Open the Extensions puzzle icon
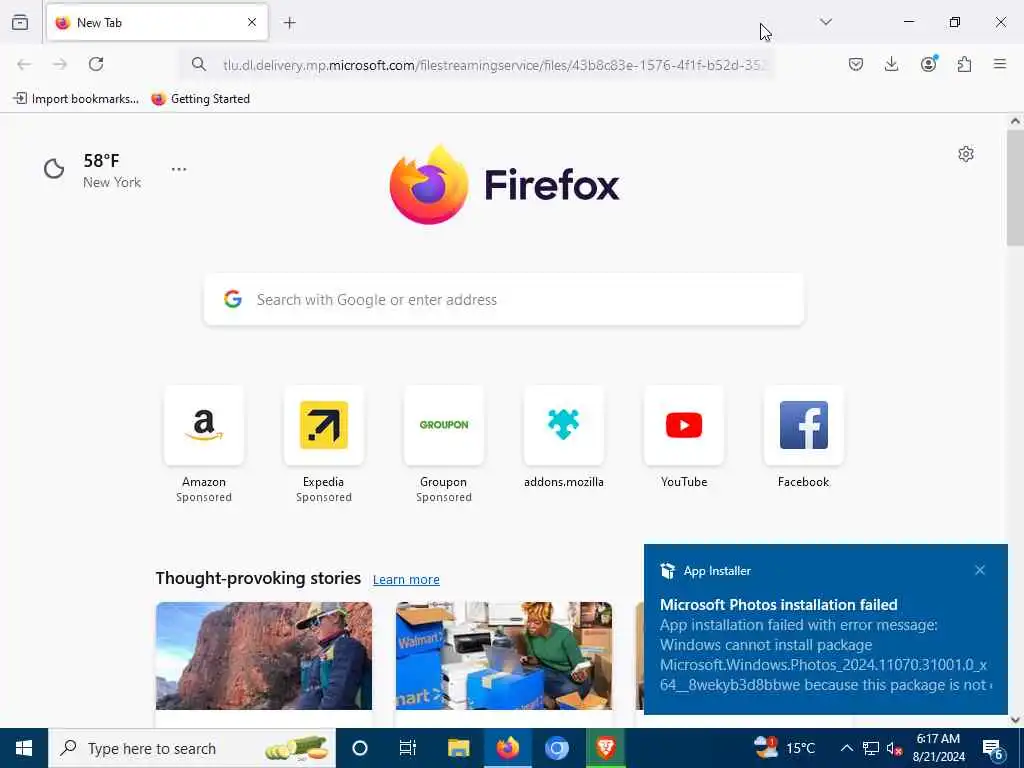 pos(965,64)
